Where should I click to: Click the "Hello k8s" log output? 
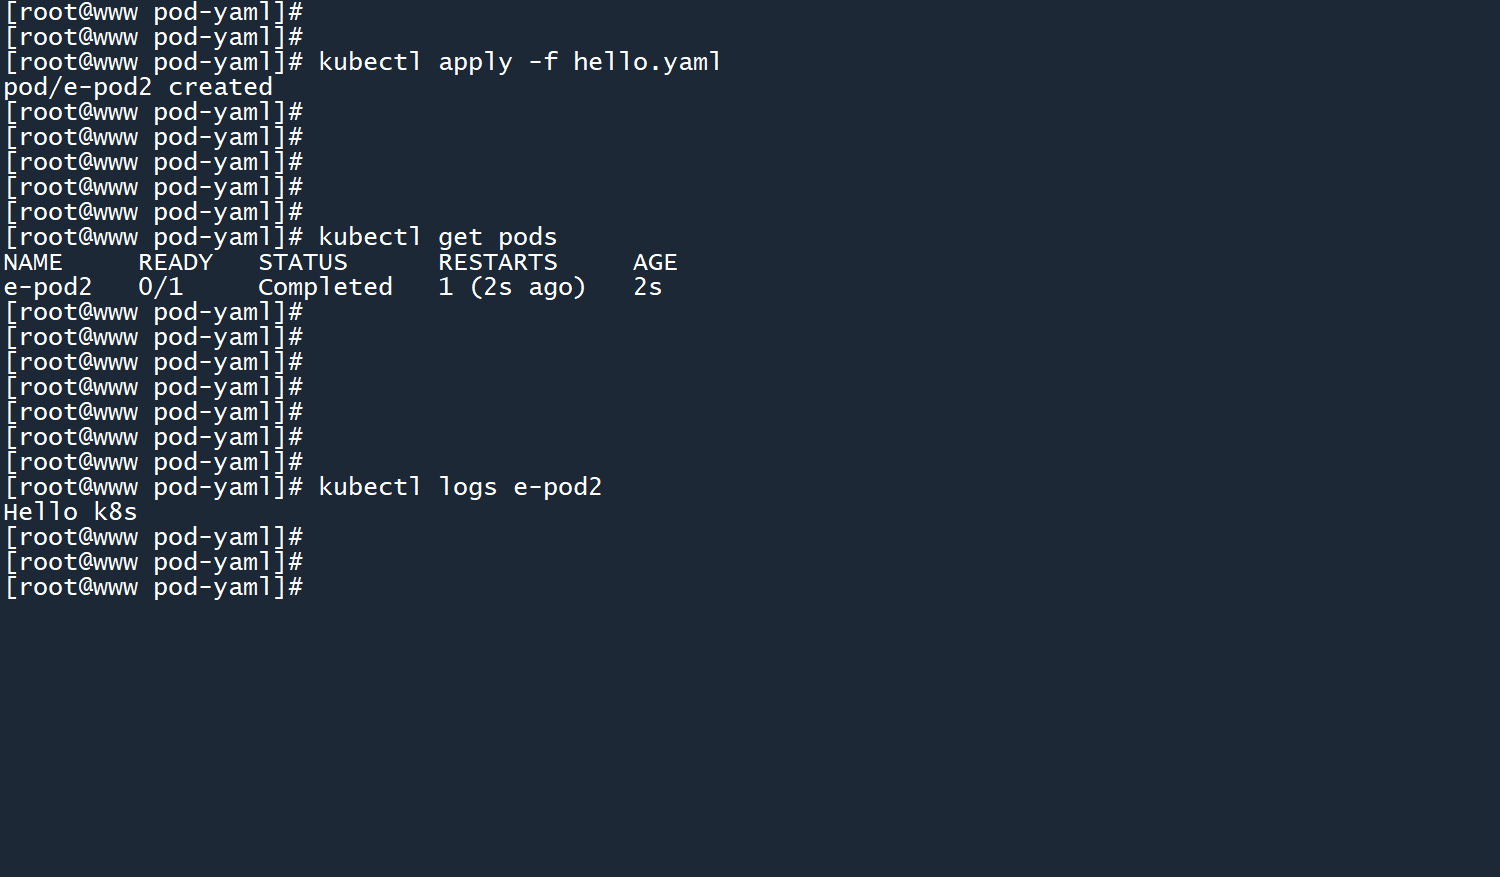70,512
